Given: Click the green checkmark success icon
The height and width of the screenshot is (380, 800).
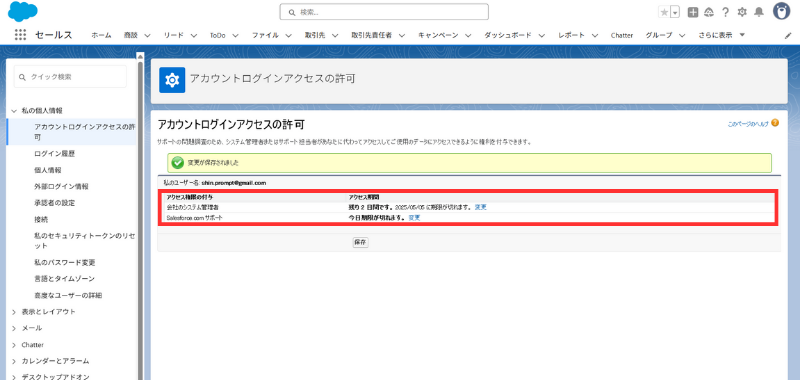Looking at the screenshot, I should (177, 163).
